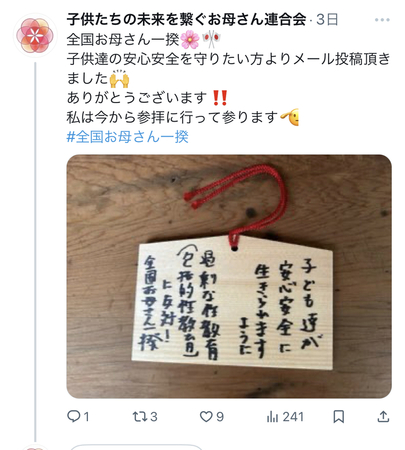Open the #全国お母さん一揆 hashtag link
The height and width of the screenshot is (450, 405).
pos(128,137)
